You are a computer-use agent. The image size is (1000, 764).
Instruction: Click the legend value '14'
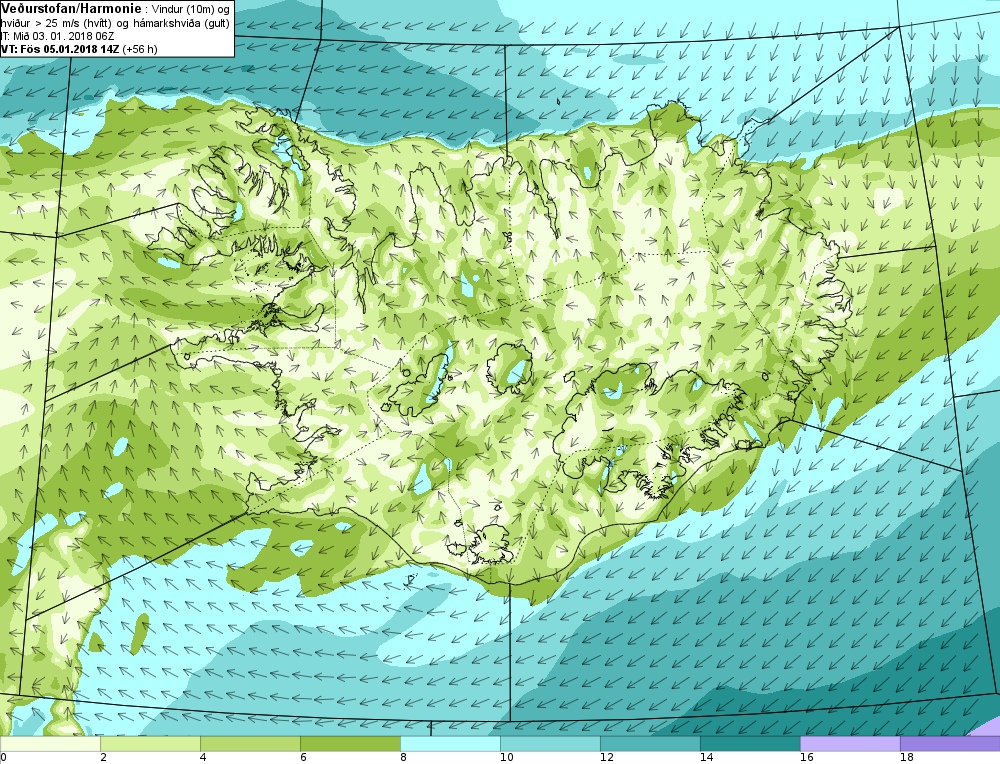tap(707, 758)
